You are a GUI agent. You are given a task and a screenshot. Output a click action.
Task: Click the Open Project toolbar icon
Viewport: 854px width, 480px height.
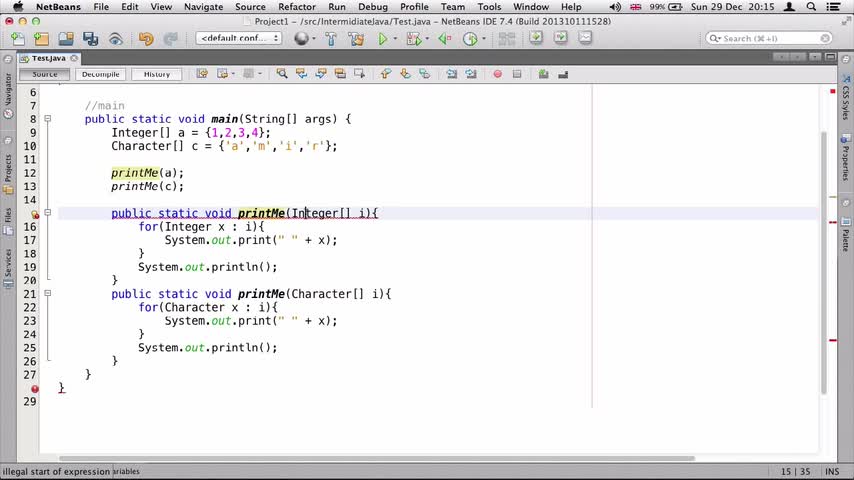(66, 39)
